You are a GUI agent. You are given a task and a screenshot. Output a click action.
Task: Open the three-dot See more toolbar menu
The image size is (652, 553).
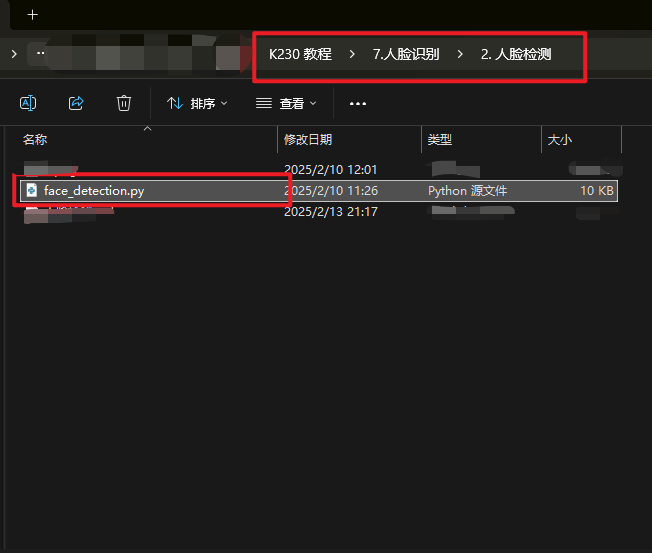click(358, 103)
